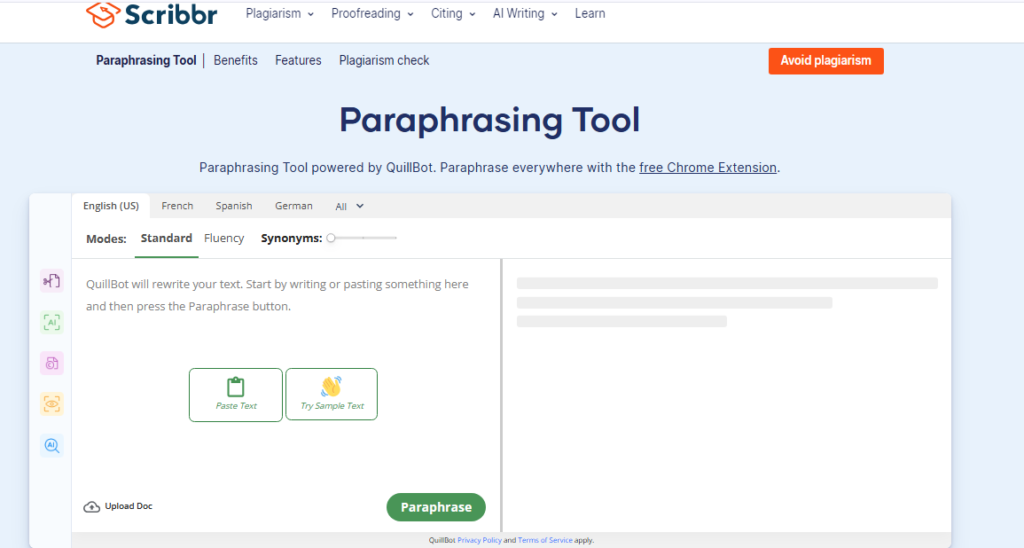Switch to the Spanish language tab
Image resolution: width=1024 pixels, height=548 pixels.
click(x=234, y=206)
